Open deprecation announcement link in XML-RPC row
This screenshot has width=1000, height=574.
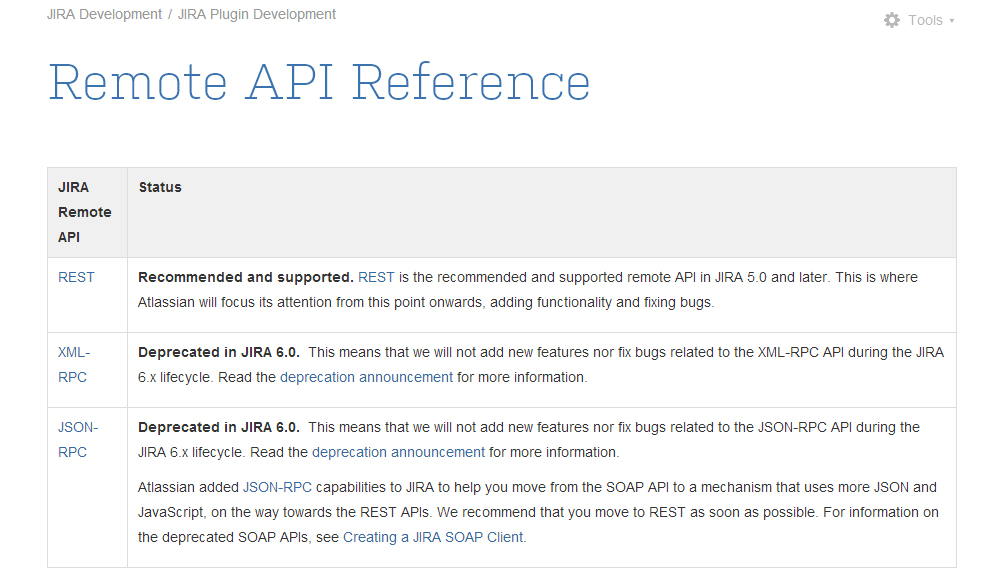tap(366, 378)
